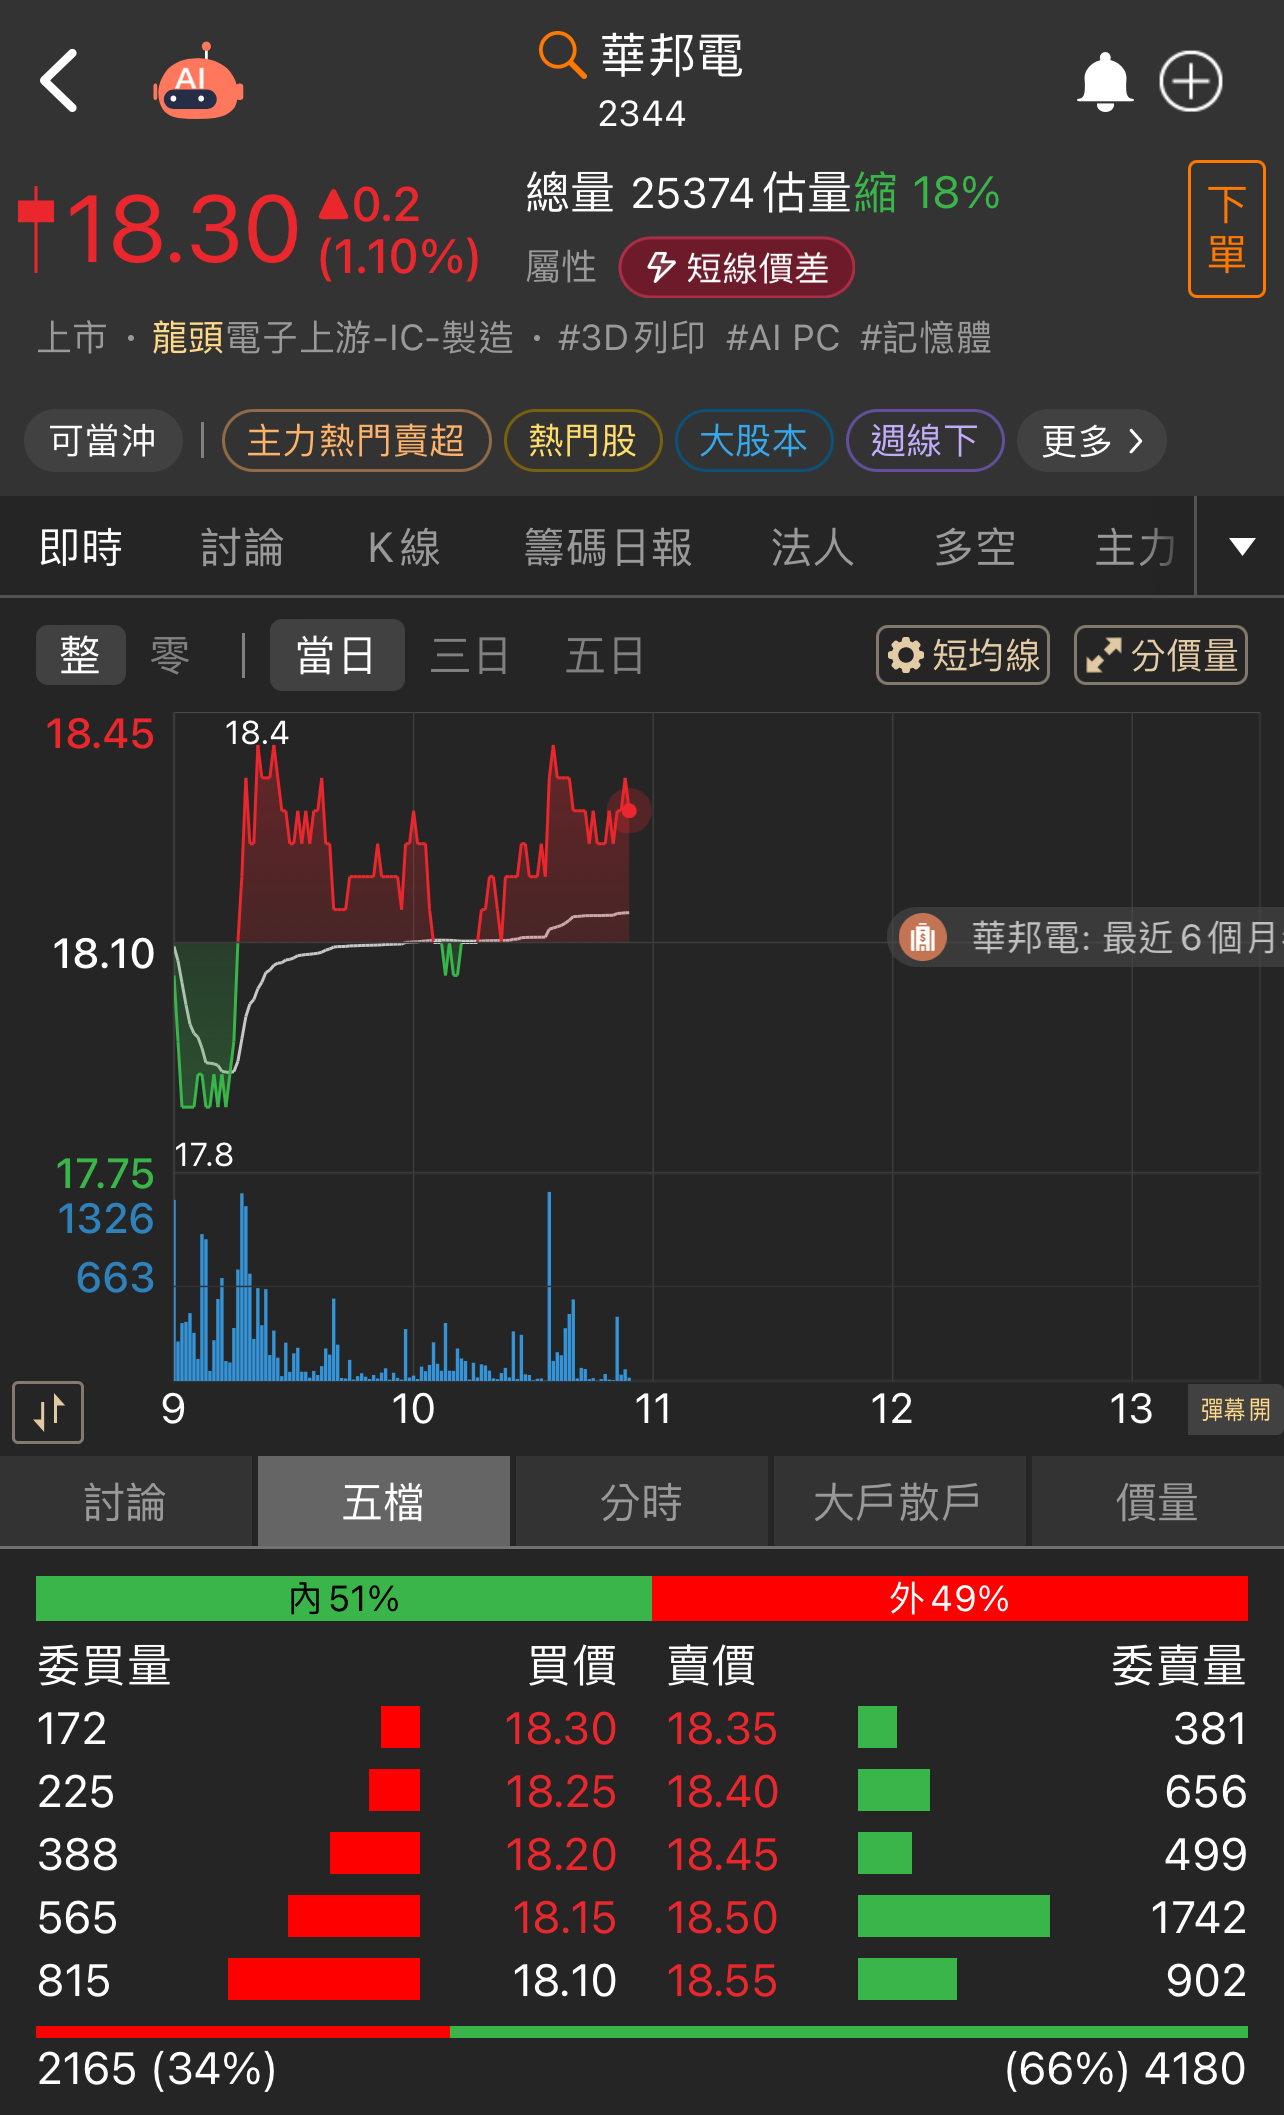Switch to bottom 討論 tab
1284x2115 pixels.
tap(126, 1502)
